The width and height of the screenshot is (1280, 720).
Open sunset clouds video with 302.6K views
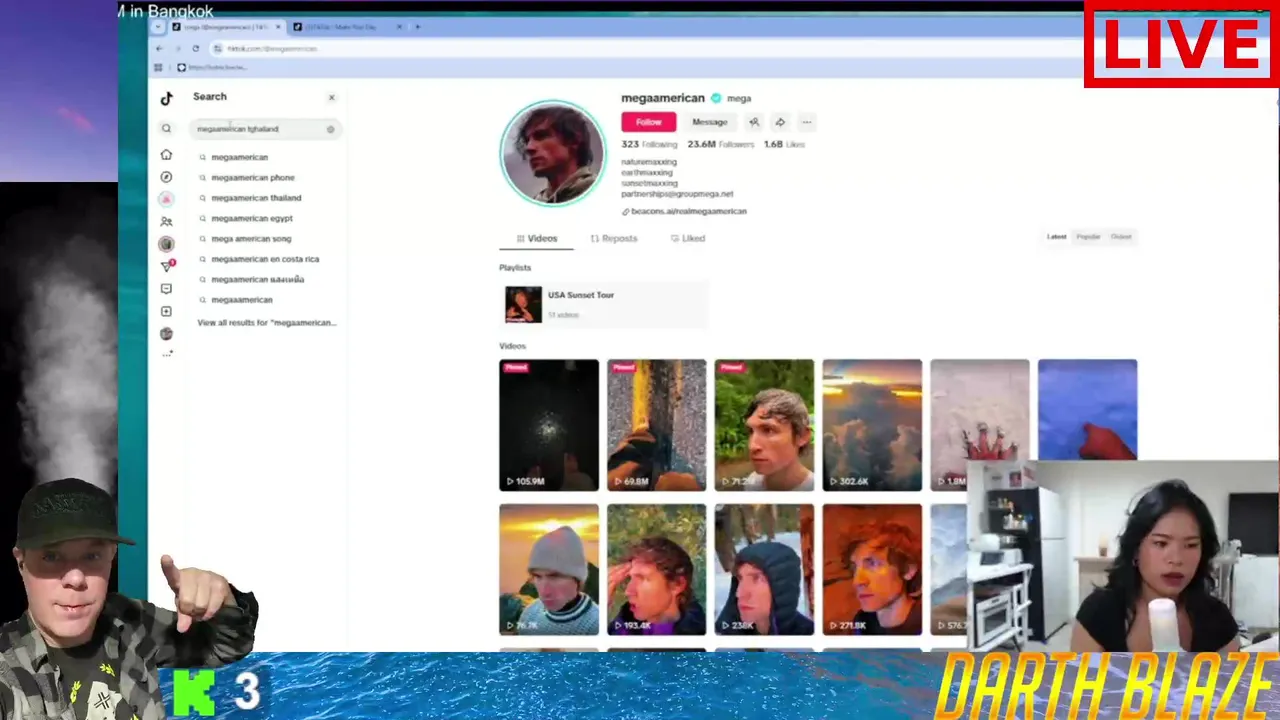872,425
